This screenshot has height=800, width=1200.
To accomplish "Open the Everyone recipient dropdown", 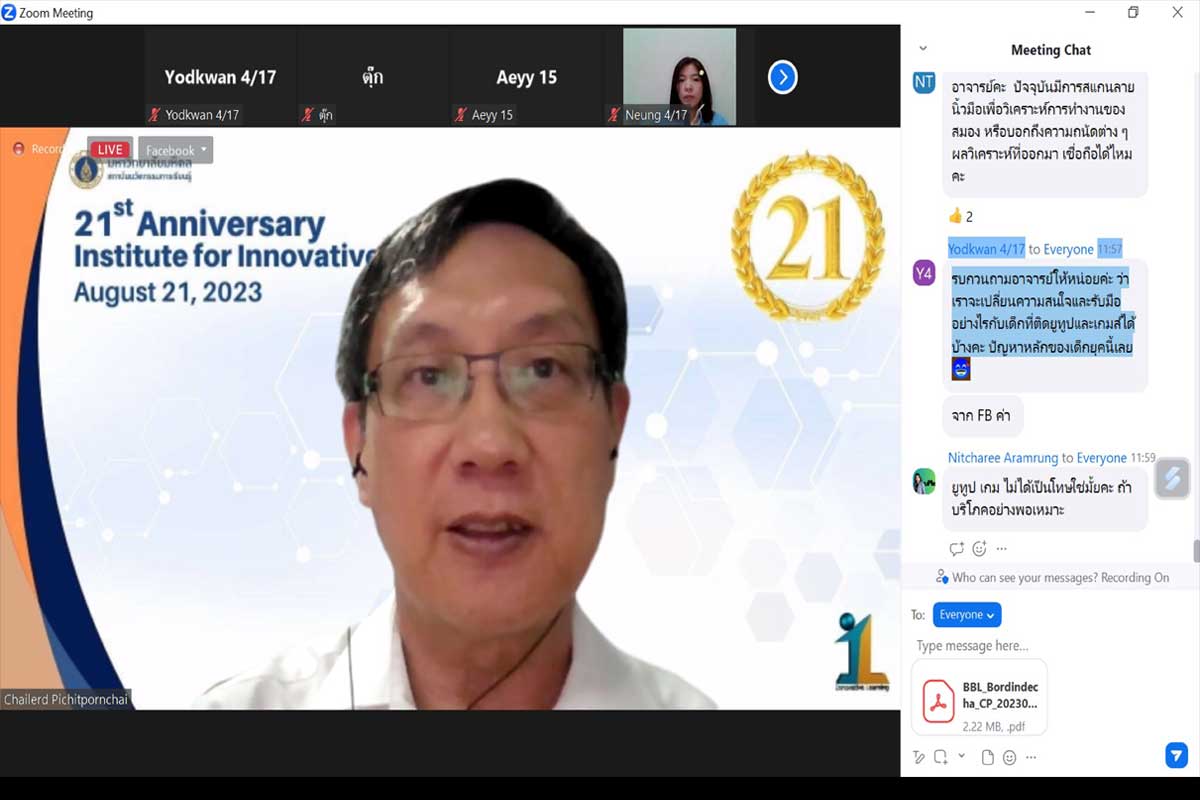I will [966, 615].
